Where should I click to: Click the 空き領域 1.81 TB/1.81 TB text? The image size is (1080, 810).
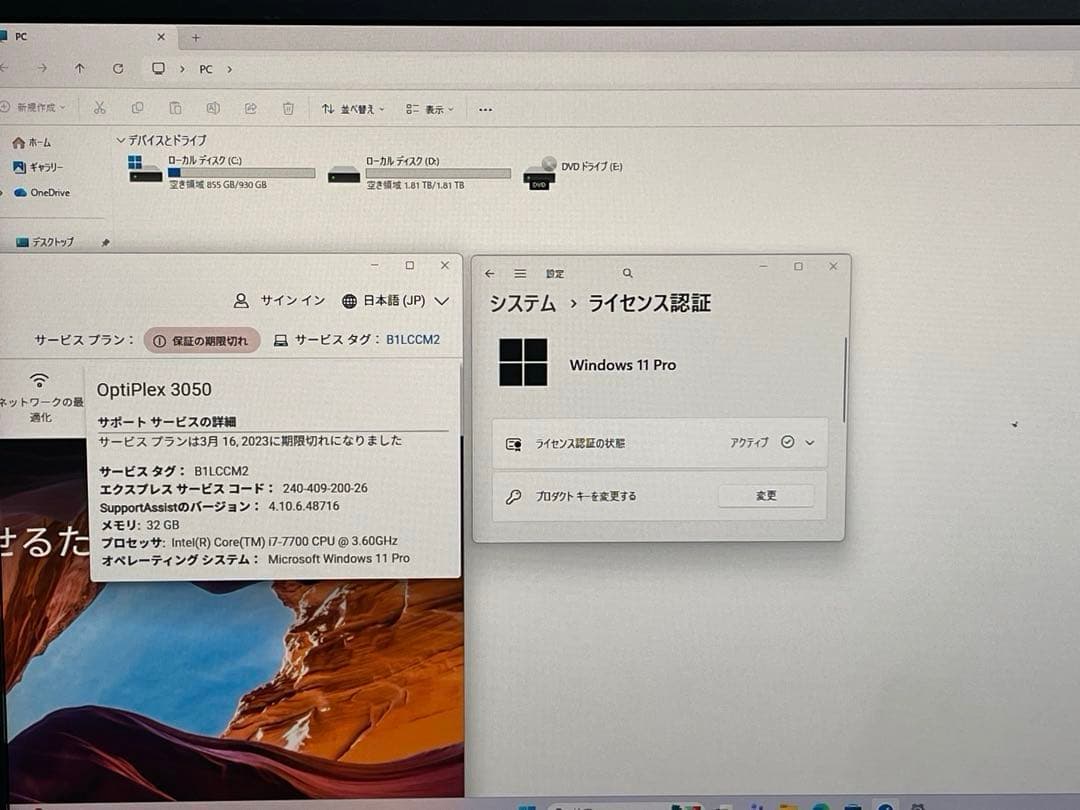pos(415,186)
